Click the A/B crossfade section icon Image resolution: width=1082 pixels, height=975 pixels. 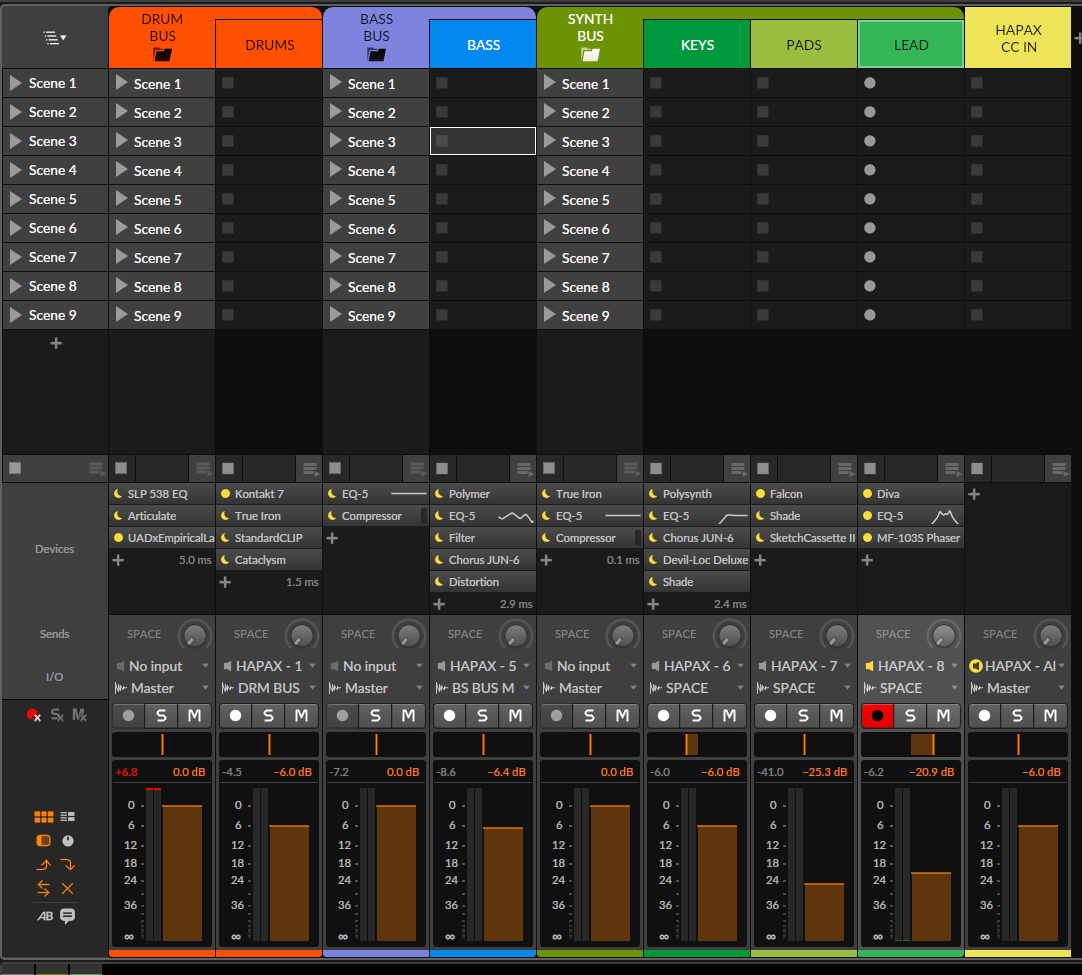click(x=45, y=916)
